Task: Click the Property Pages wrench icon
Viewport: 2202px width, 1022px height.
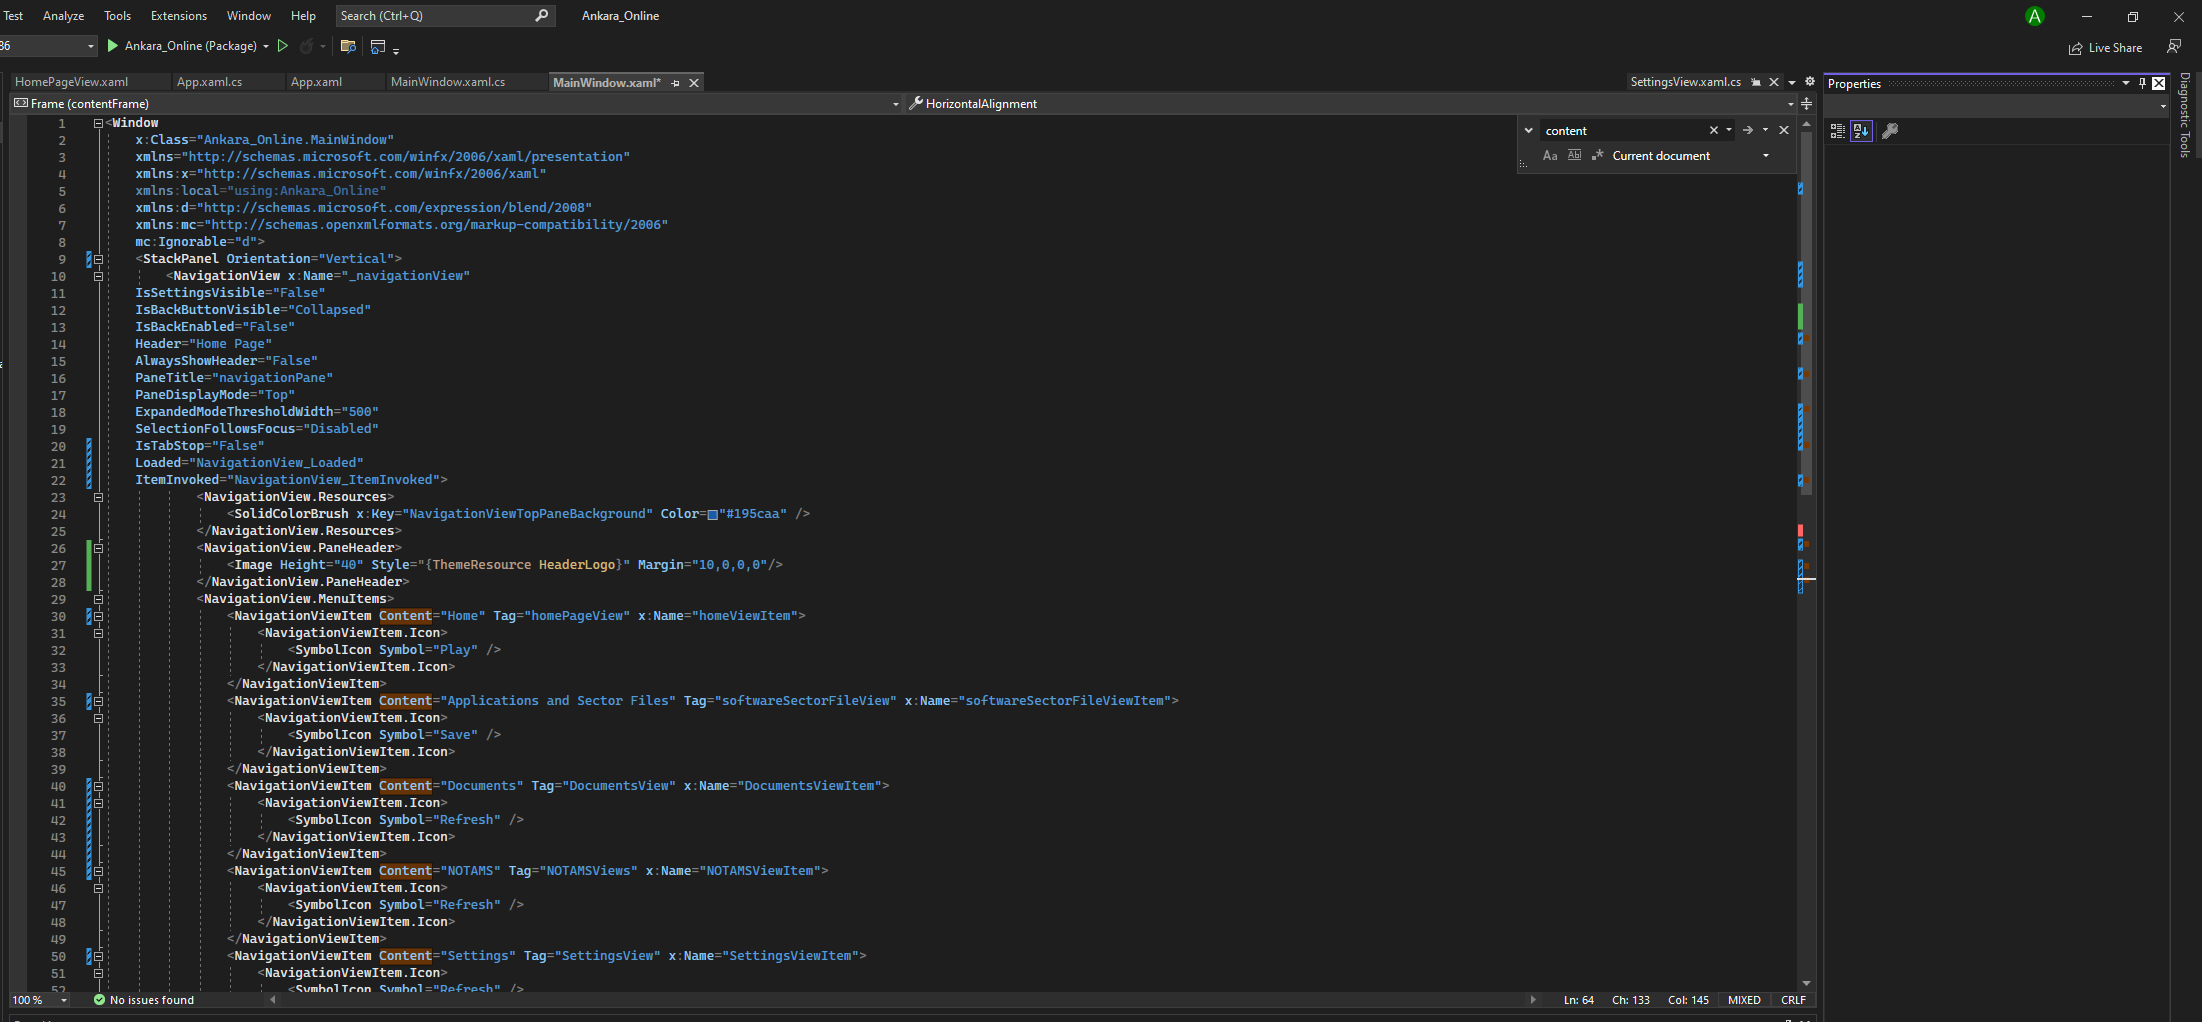Action: (x=1890, y=131)
